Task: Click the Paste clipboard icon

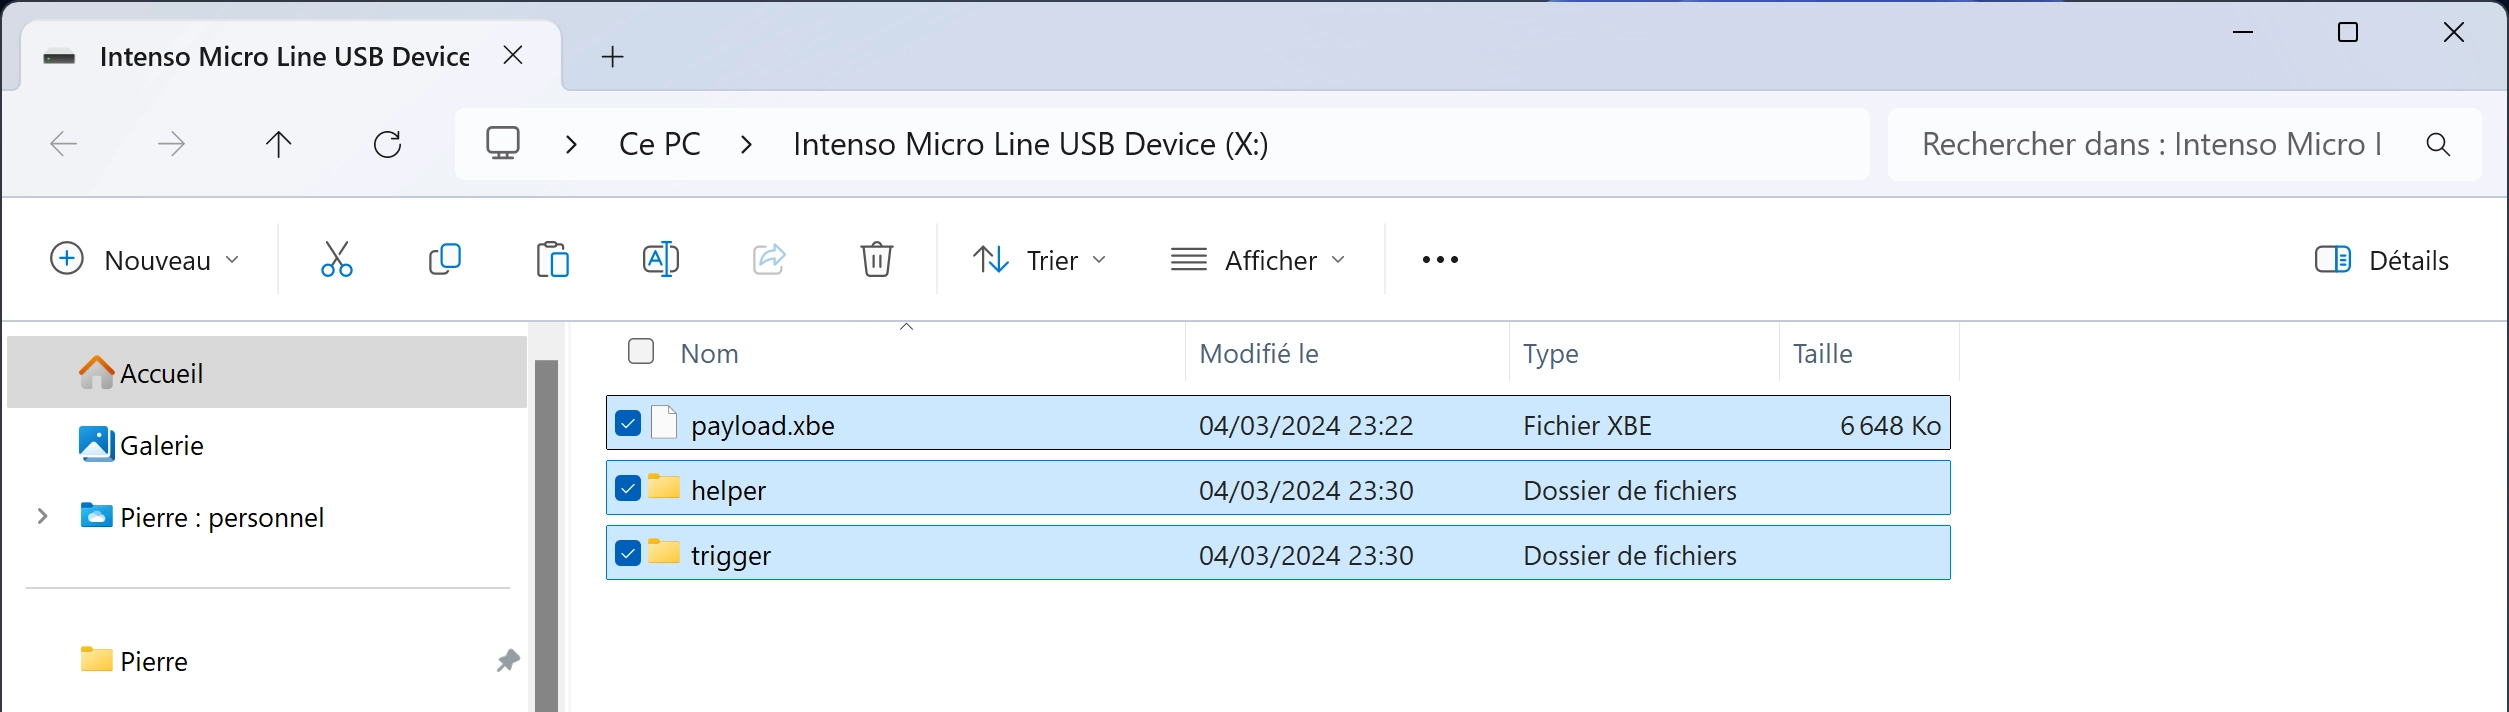Action: click(x=553, y=259)
